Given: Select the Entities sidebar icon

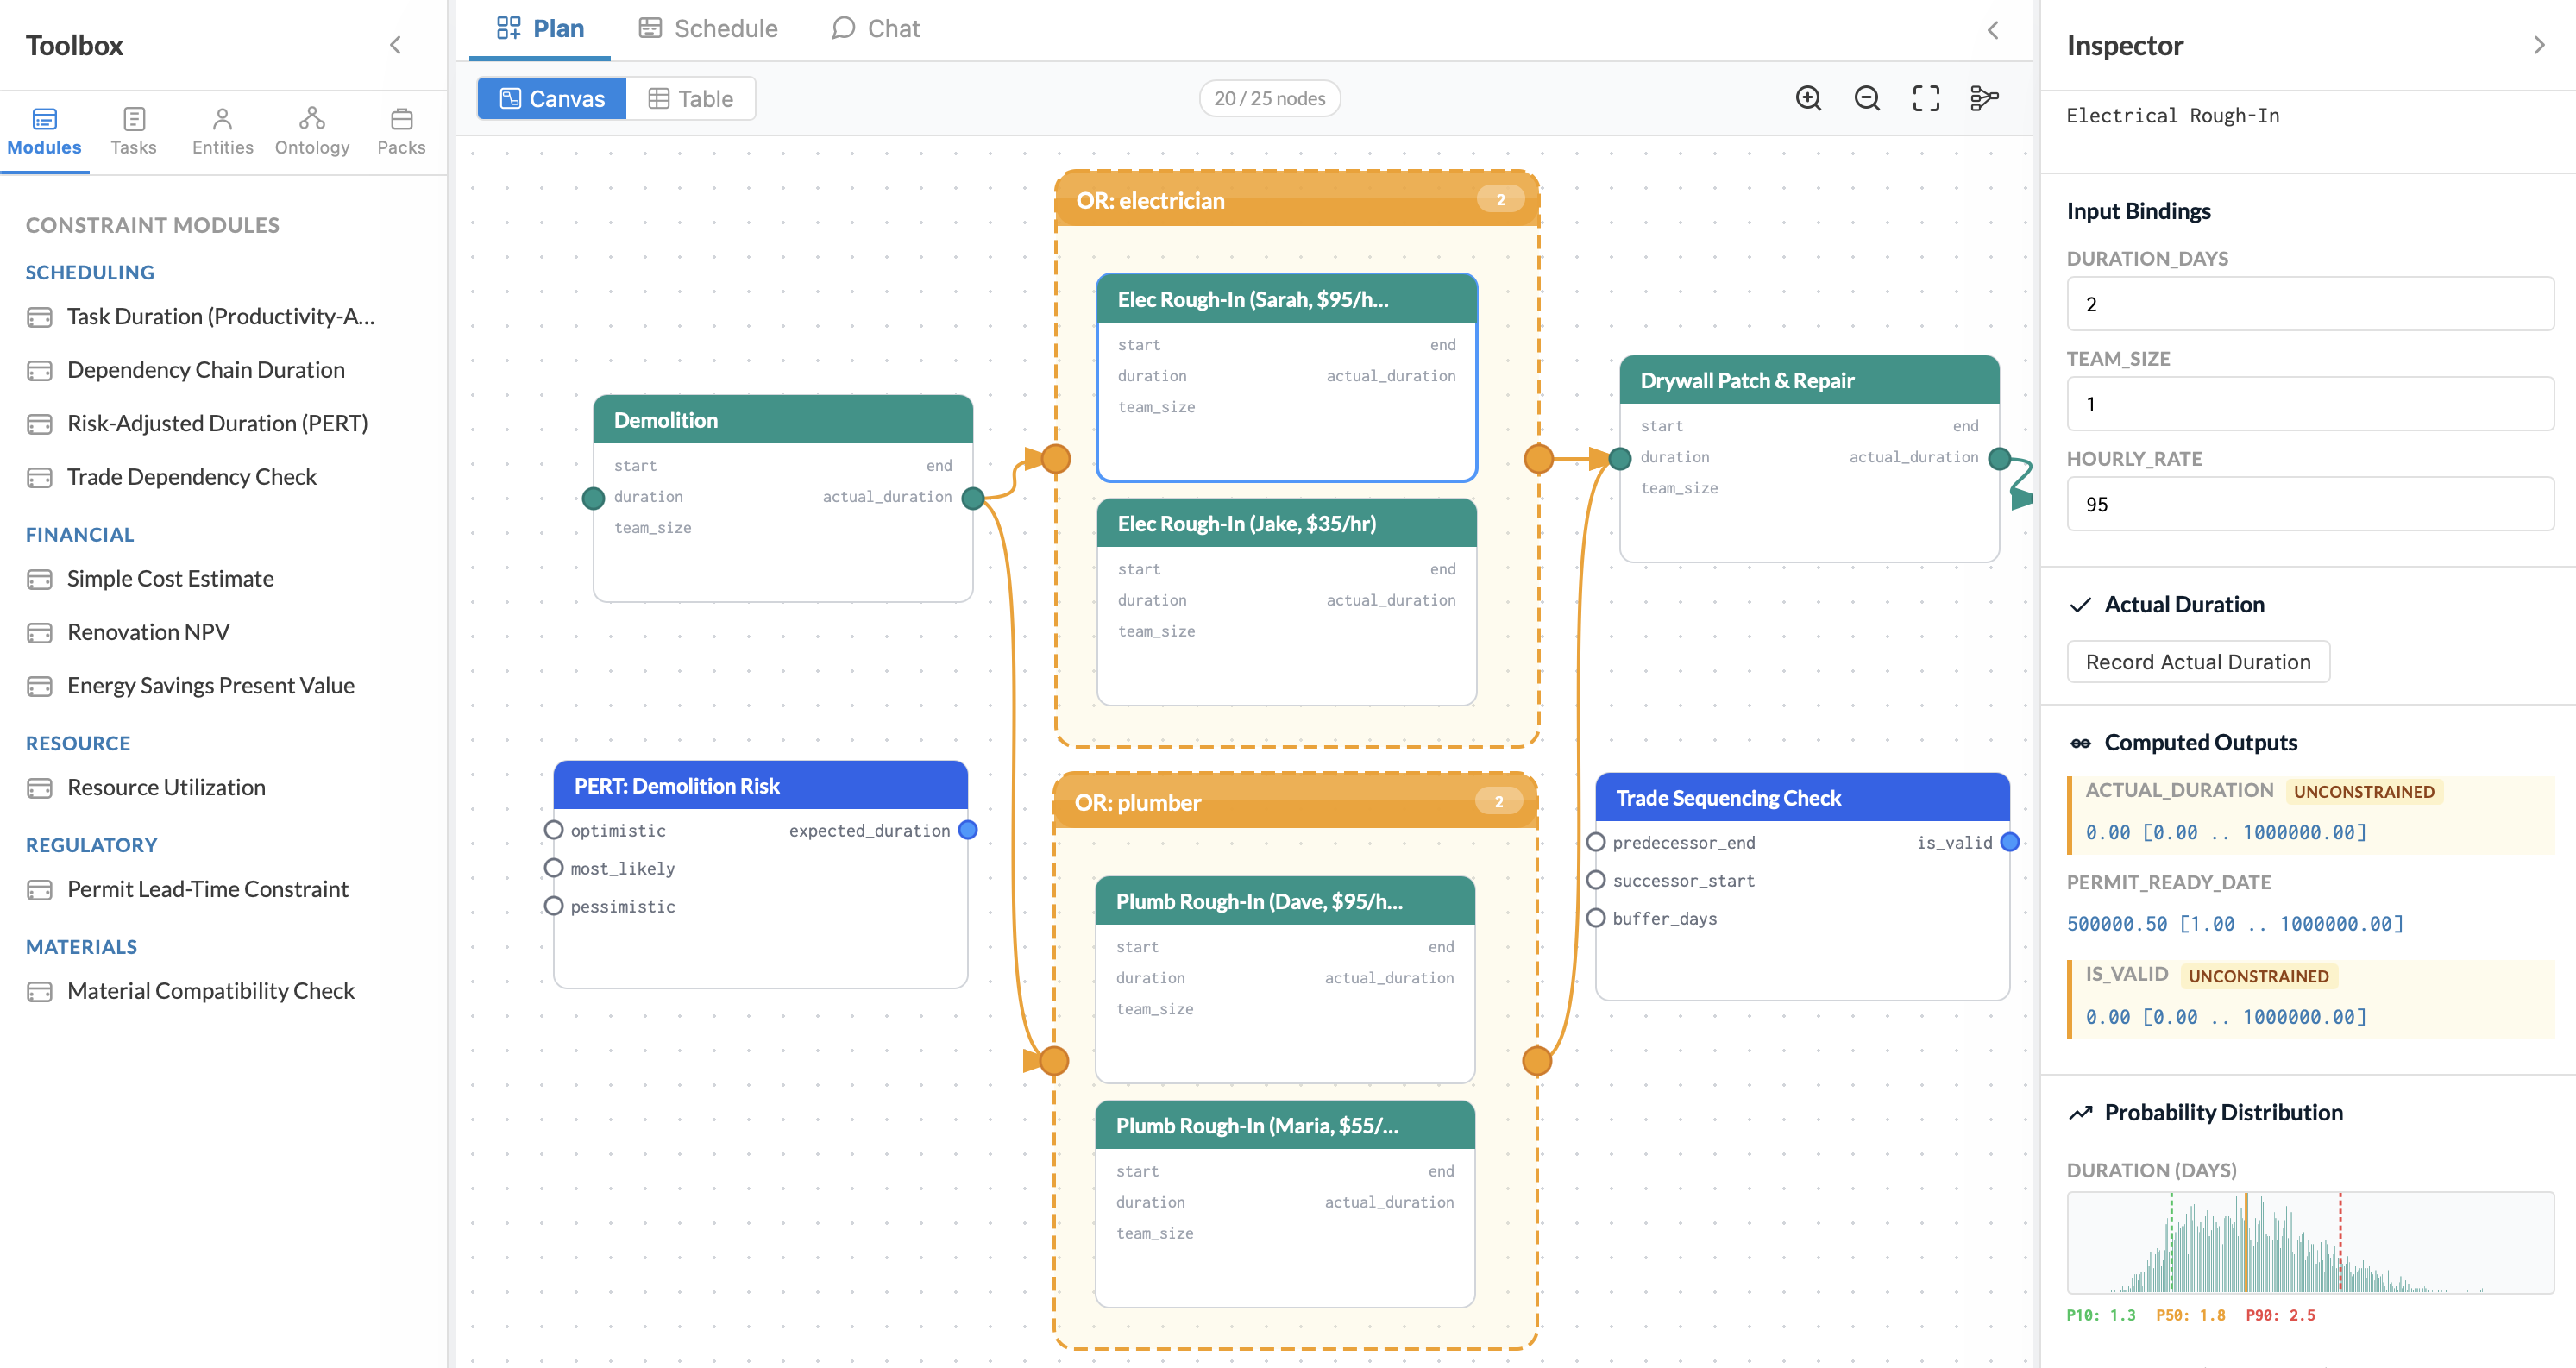Looking at the screenshot, I should click(222, 128).
